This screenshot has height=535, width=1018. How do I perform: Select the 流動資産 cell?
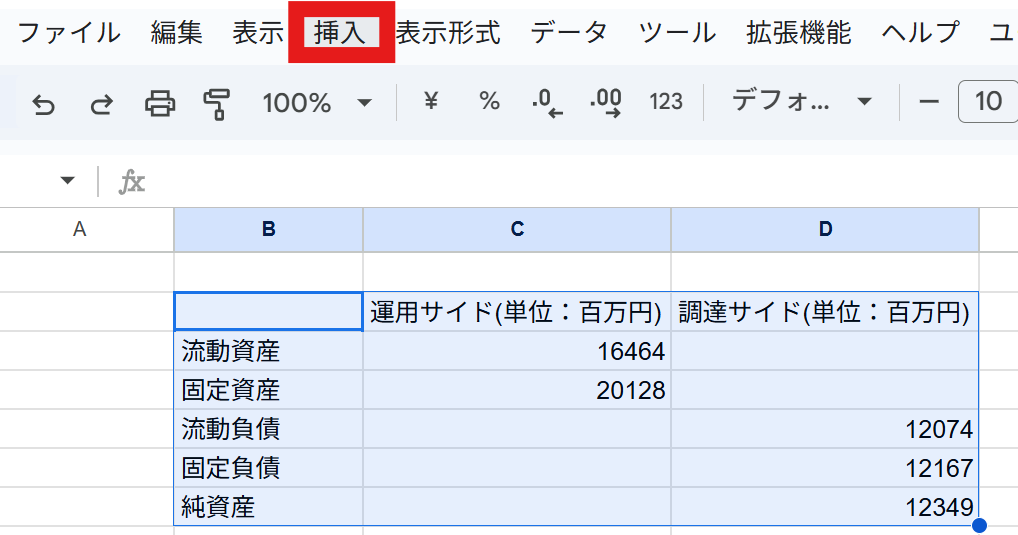click(x=268, y=351)
